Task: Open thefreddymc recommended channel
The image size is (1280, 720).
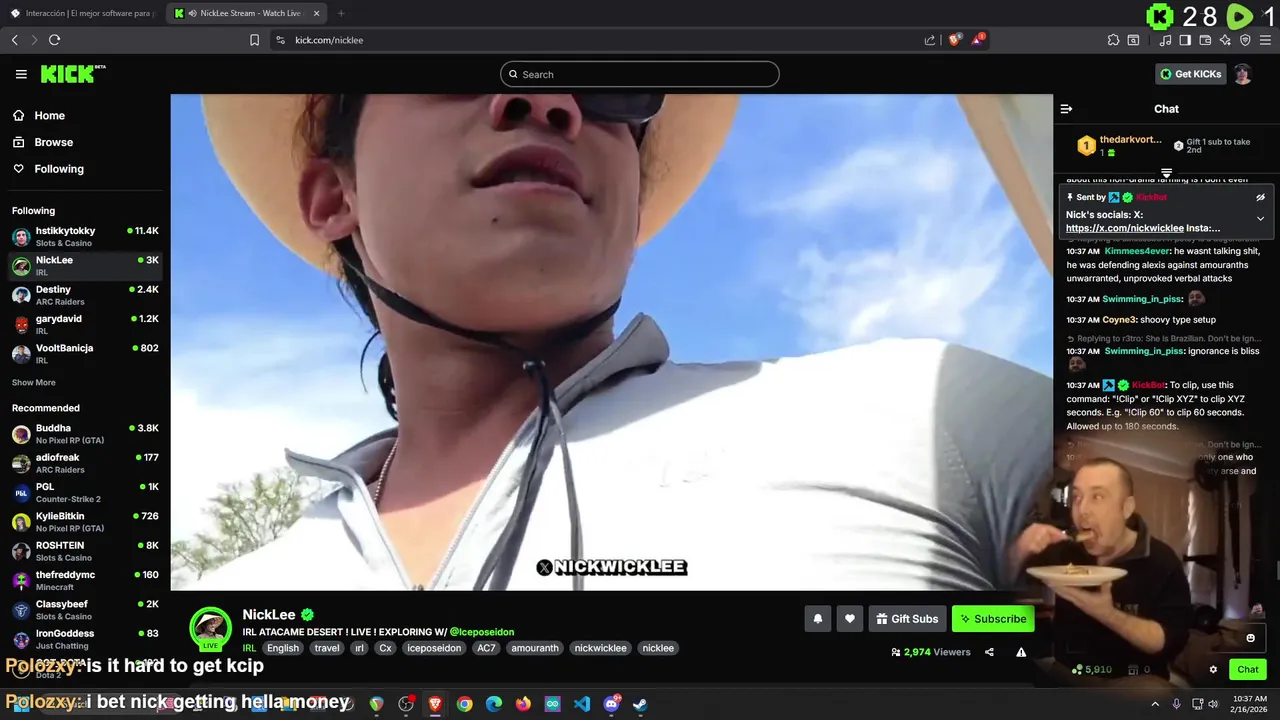Action: tap(85, 580)
